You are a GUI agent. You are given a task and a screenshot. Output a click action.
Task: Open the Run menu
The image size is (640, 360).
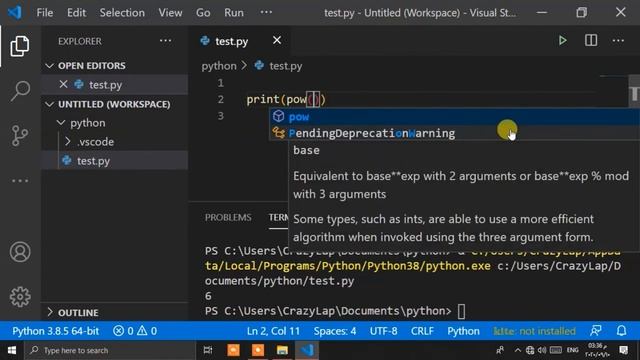[x=233, y=13]
